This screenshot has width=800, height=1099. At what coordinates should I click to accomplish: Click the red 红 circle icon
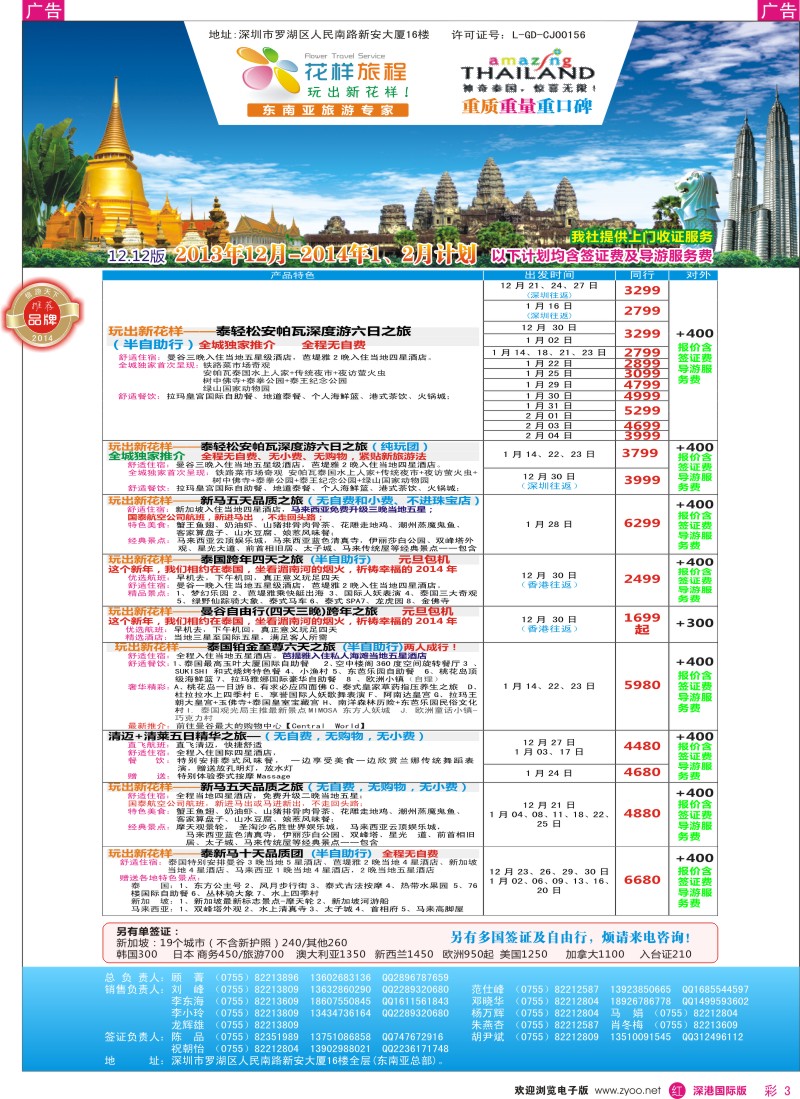point(677,1090)
